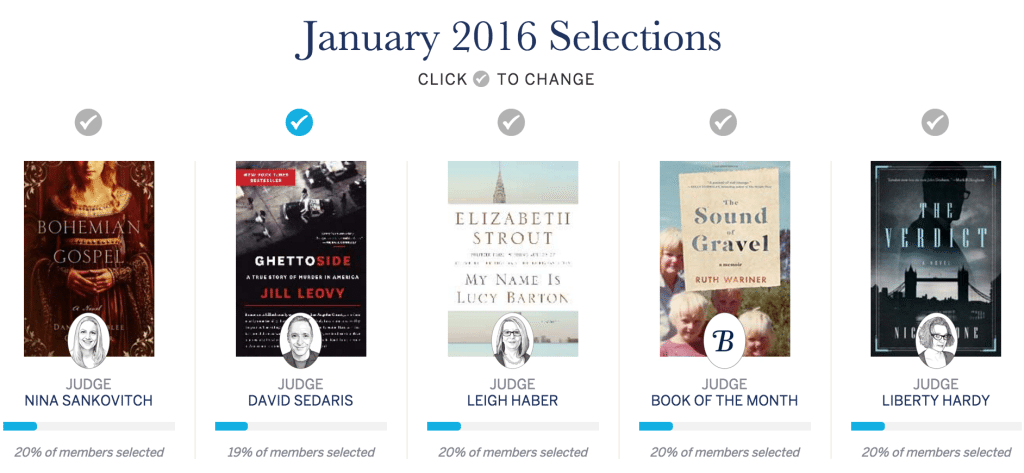Image resolution: width=1024 pixels, height=473 pixels.
Task: Click the David Sedaris judge name
Action: tap(300, 400)
